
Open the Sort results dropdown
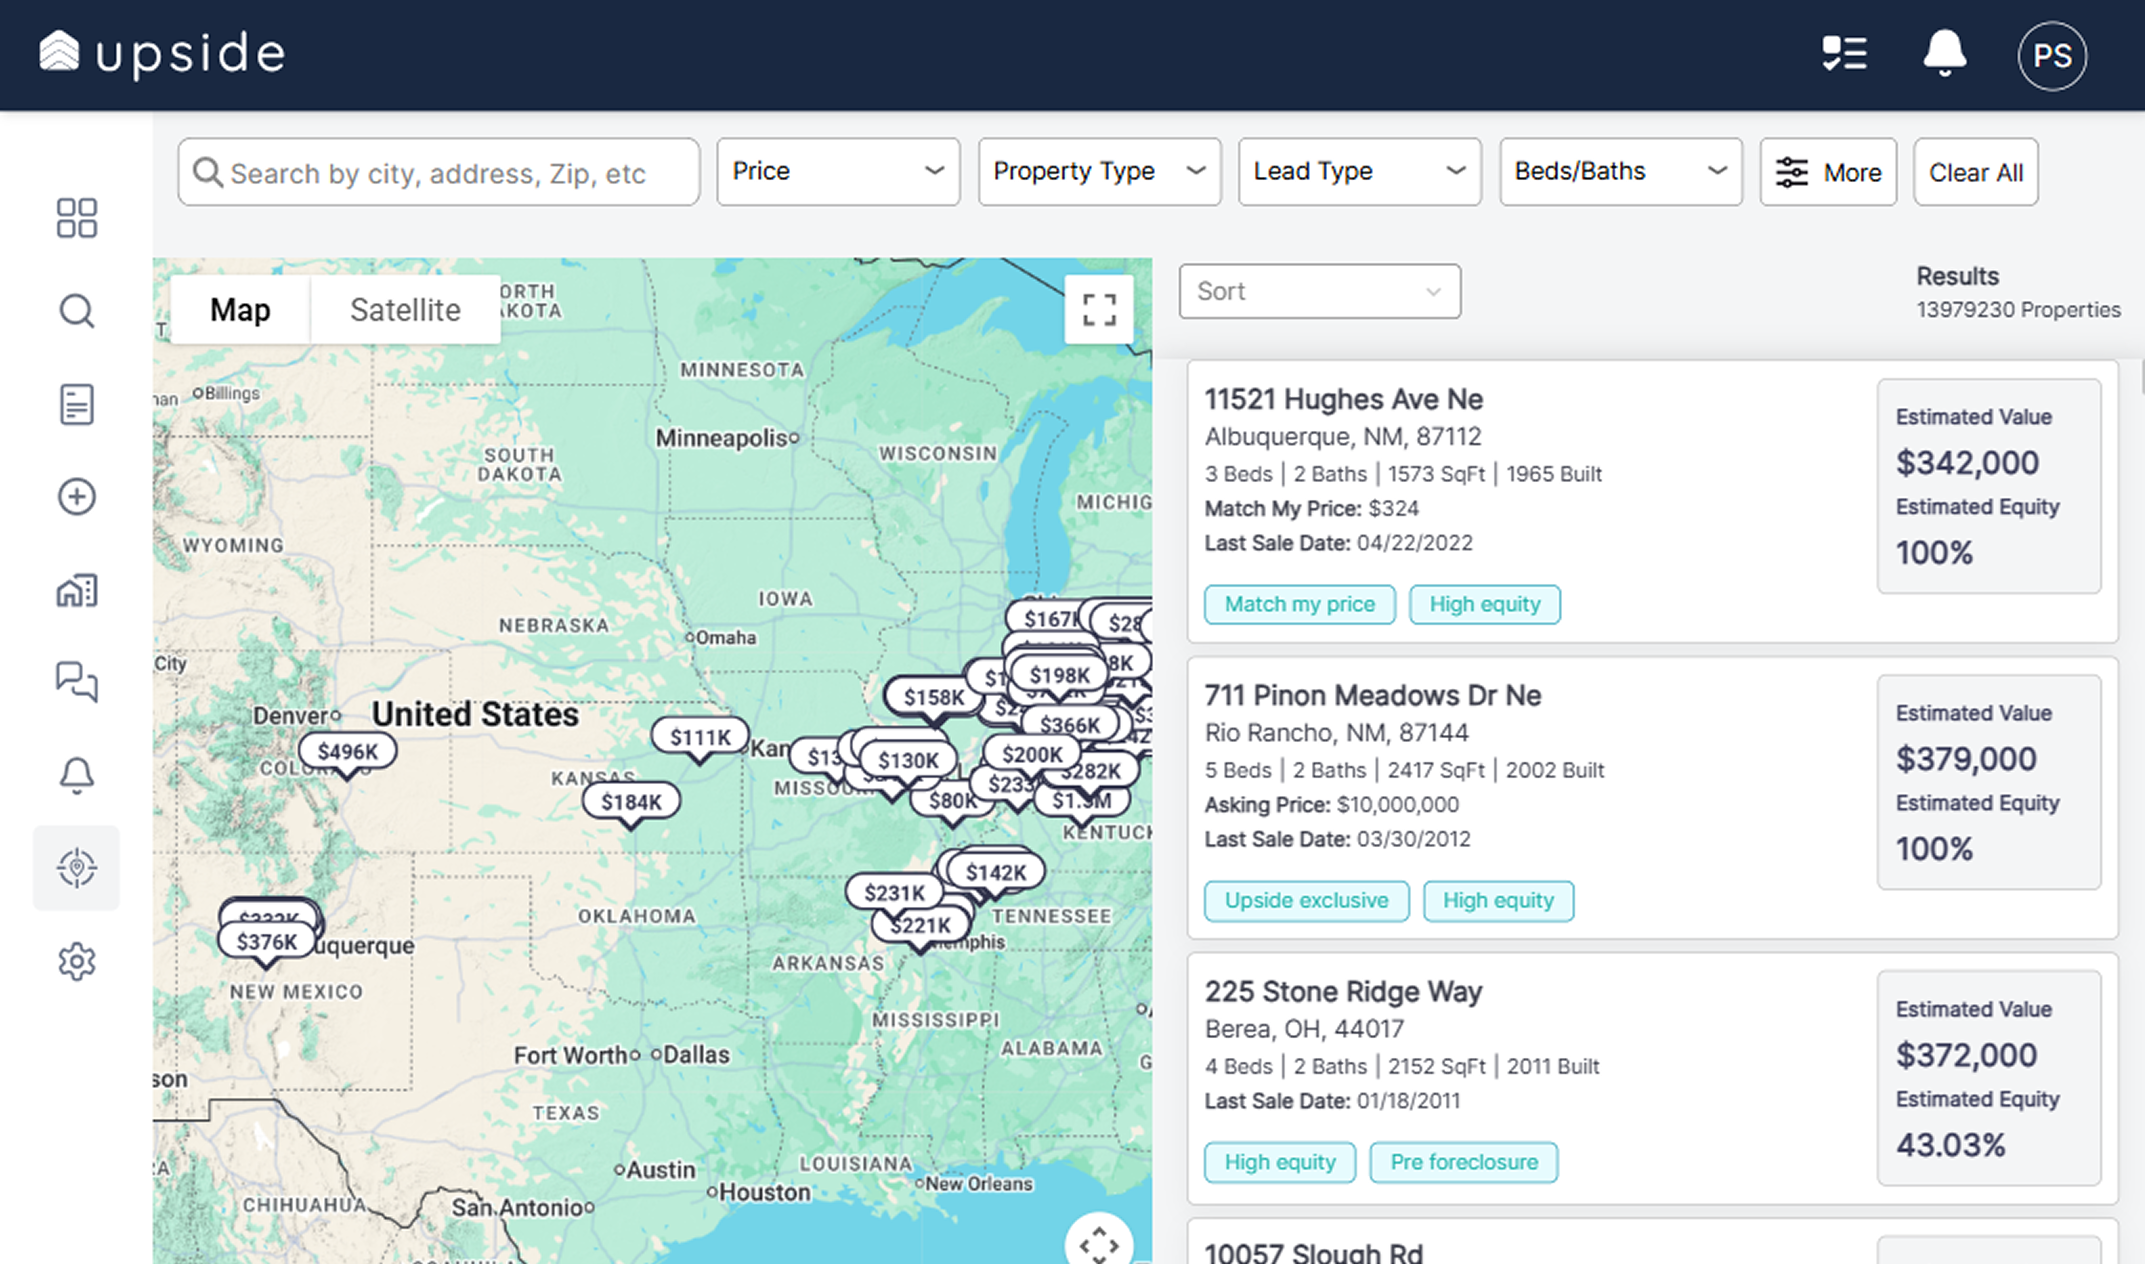point(1319,291)
